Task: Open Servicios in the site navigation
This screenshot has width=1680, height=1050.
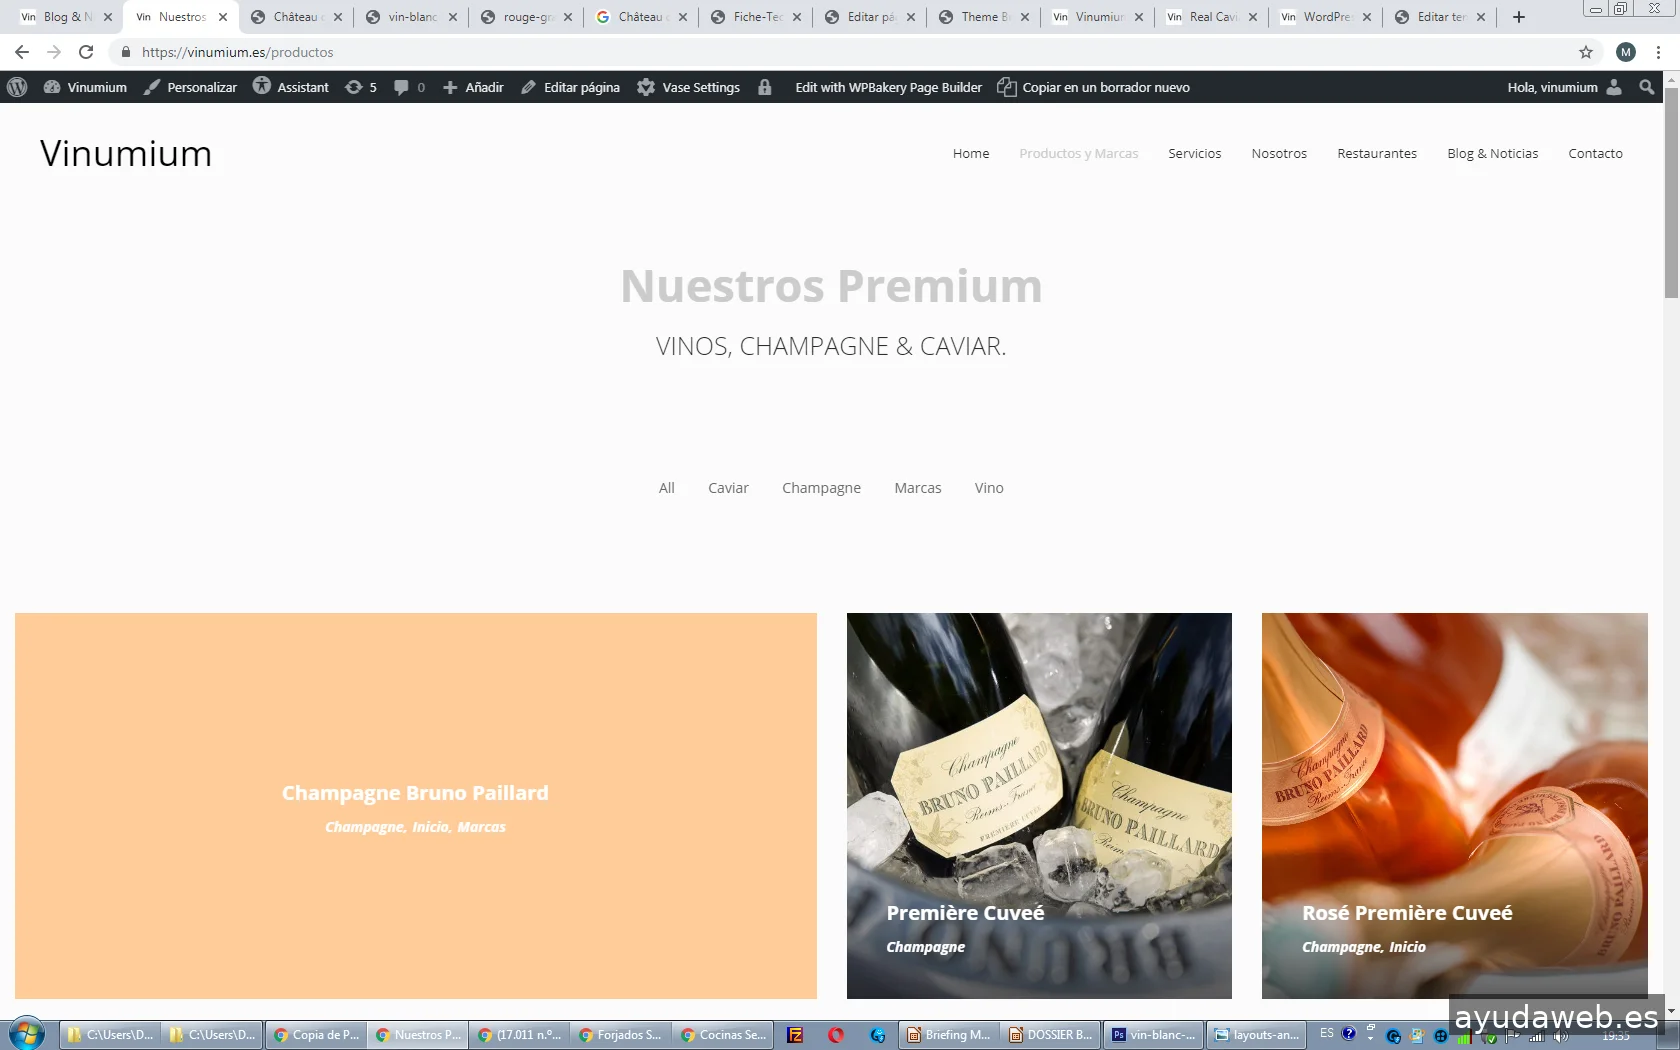Action: click(1194, 154)
